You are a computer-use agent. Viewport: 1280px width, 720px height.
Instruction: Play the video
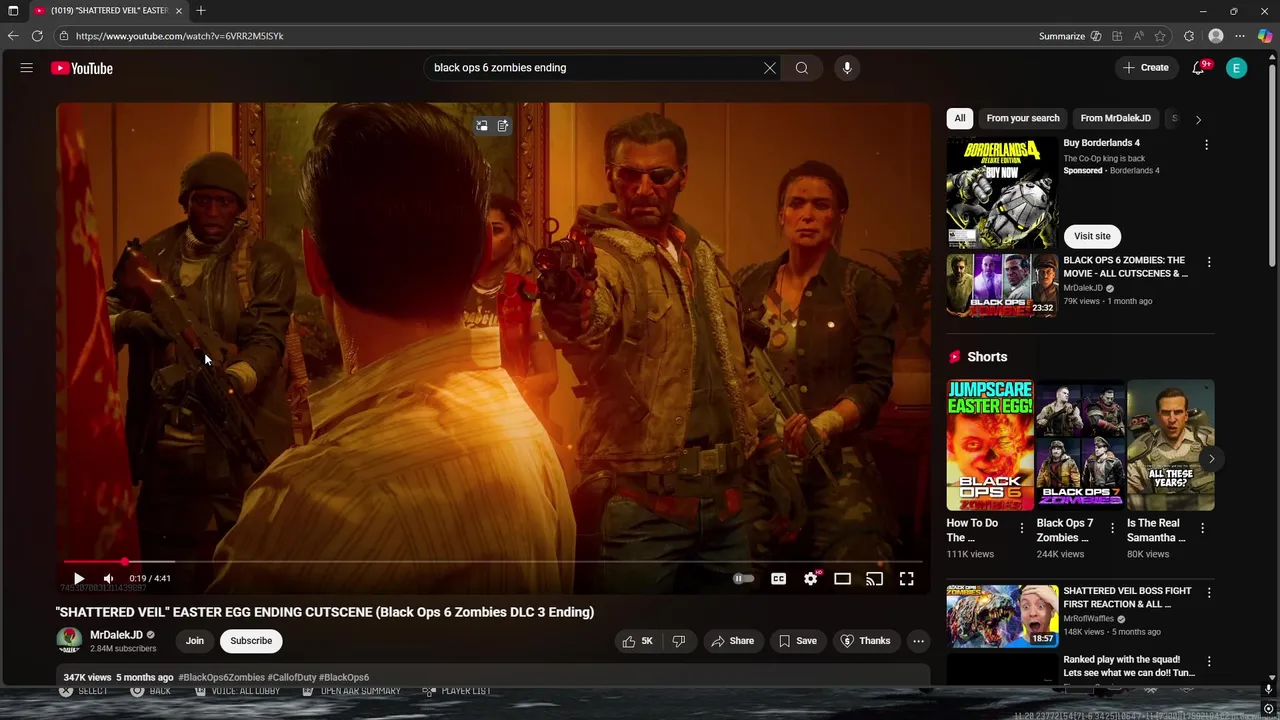coord(78,578)
